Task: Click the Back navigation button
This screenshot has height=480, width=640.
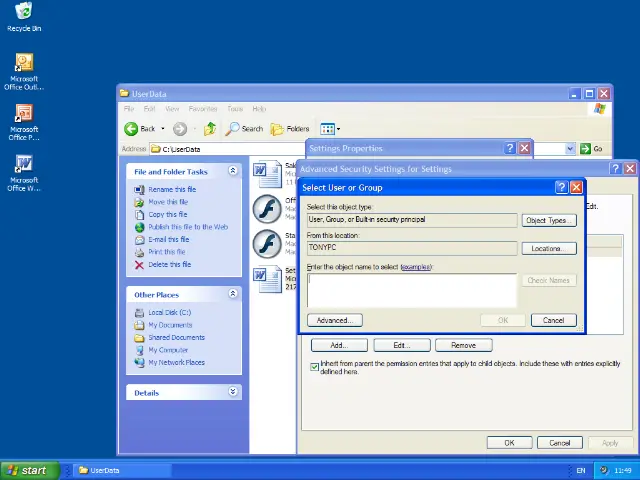Action: (140, 129)
